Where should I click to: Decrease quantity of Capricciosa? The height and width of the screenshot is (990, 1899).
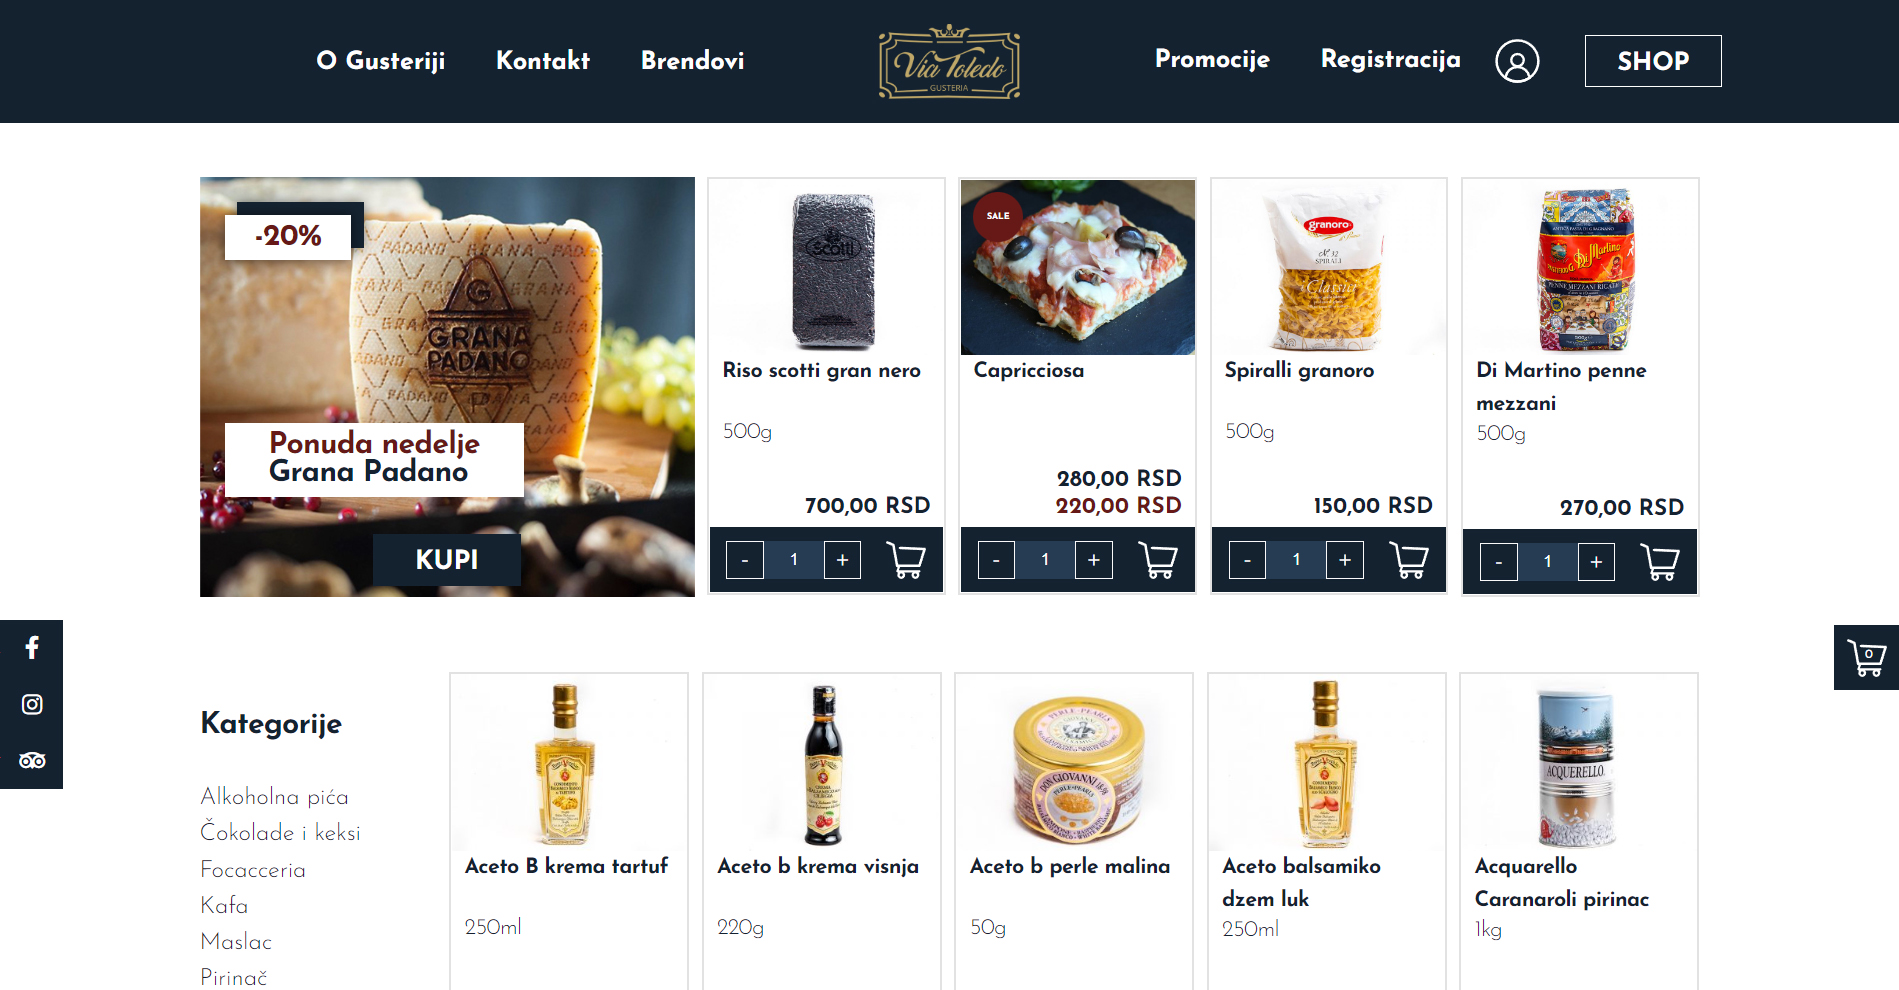pos(996,560)
